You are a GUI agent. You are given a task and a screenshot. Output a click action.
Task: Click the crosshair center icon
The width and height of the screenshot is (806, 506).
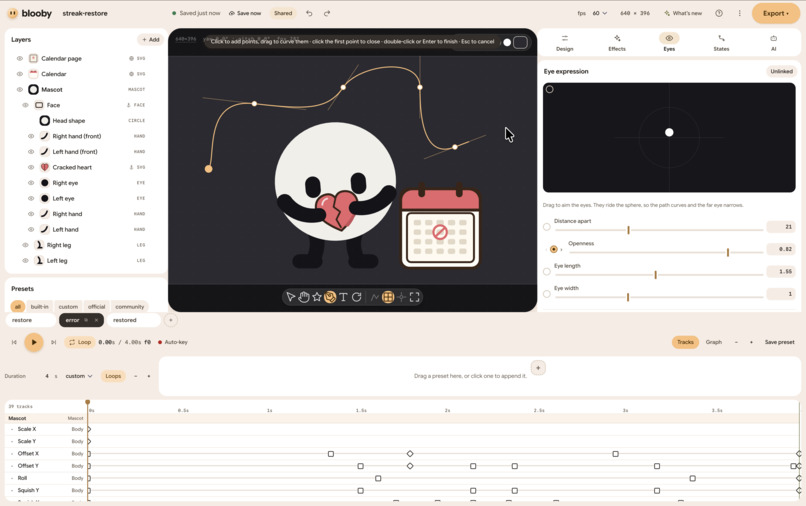[x=401, y=297]
